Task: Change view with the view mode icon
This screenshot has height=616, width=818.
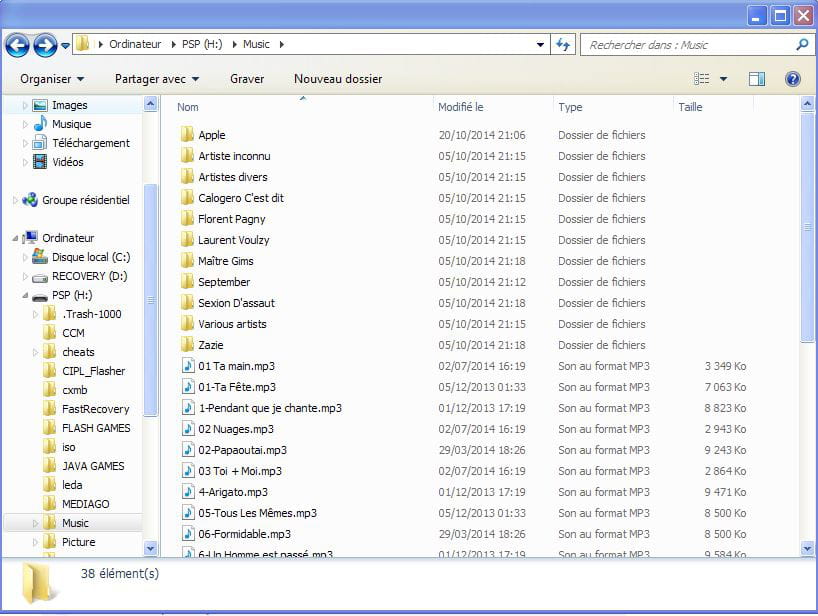Action: pos(701,79)
